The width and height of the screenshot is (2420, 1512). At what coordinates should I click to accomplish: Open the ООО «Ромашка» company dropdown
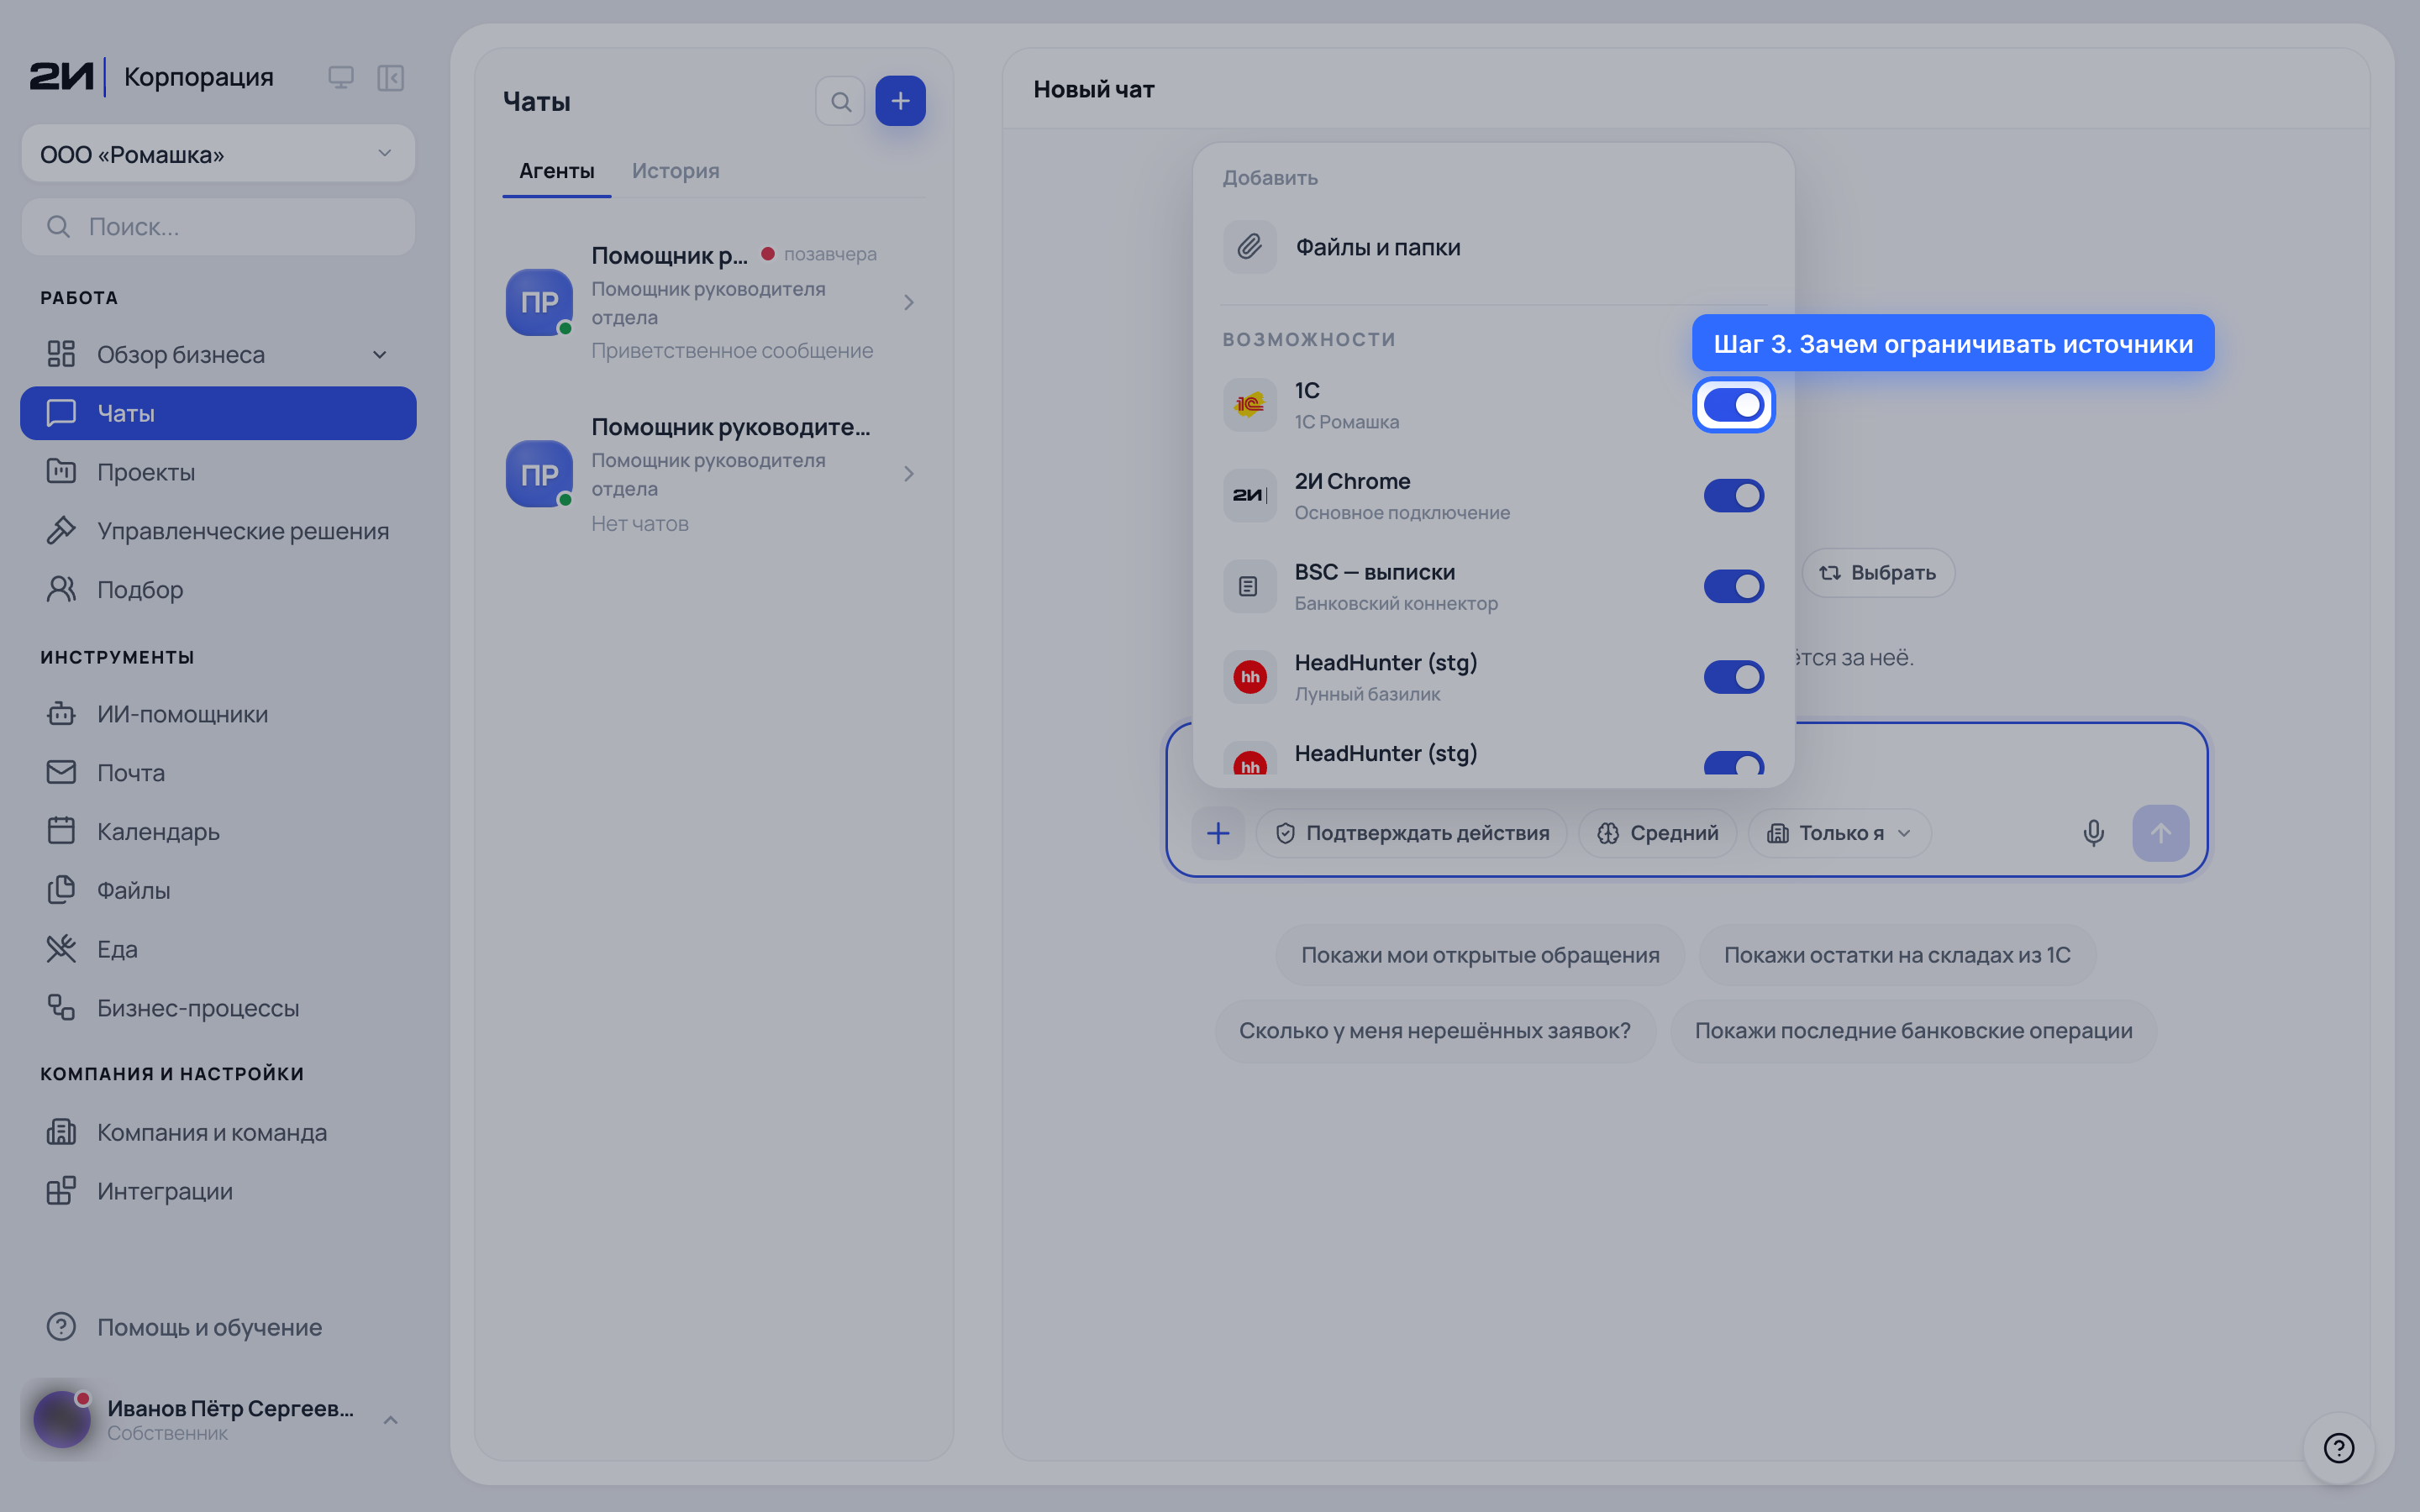click(218, 154)
